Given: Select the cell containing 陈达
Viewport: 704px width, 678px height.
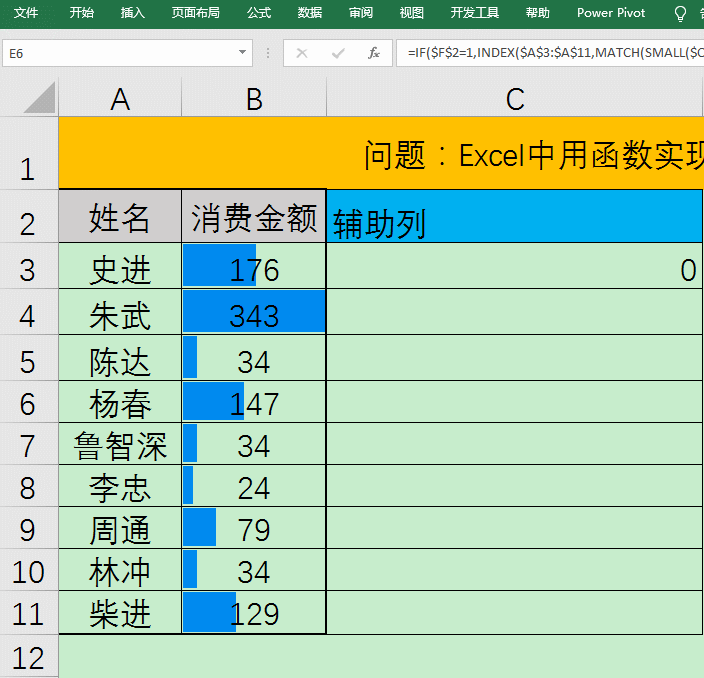Looking at the screenshot, I should tap(120, 358).
